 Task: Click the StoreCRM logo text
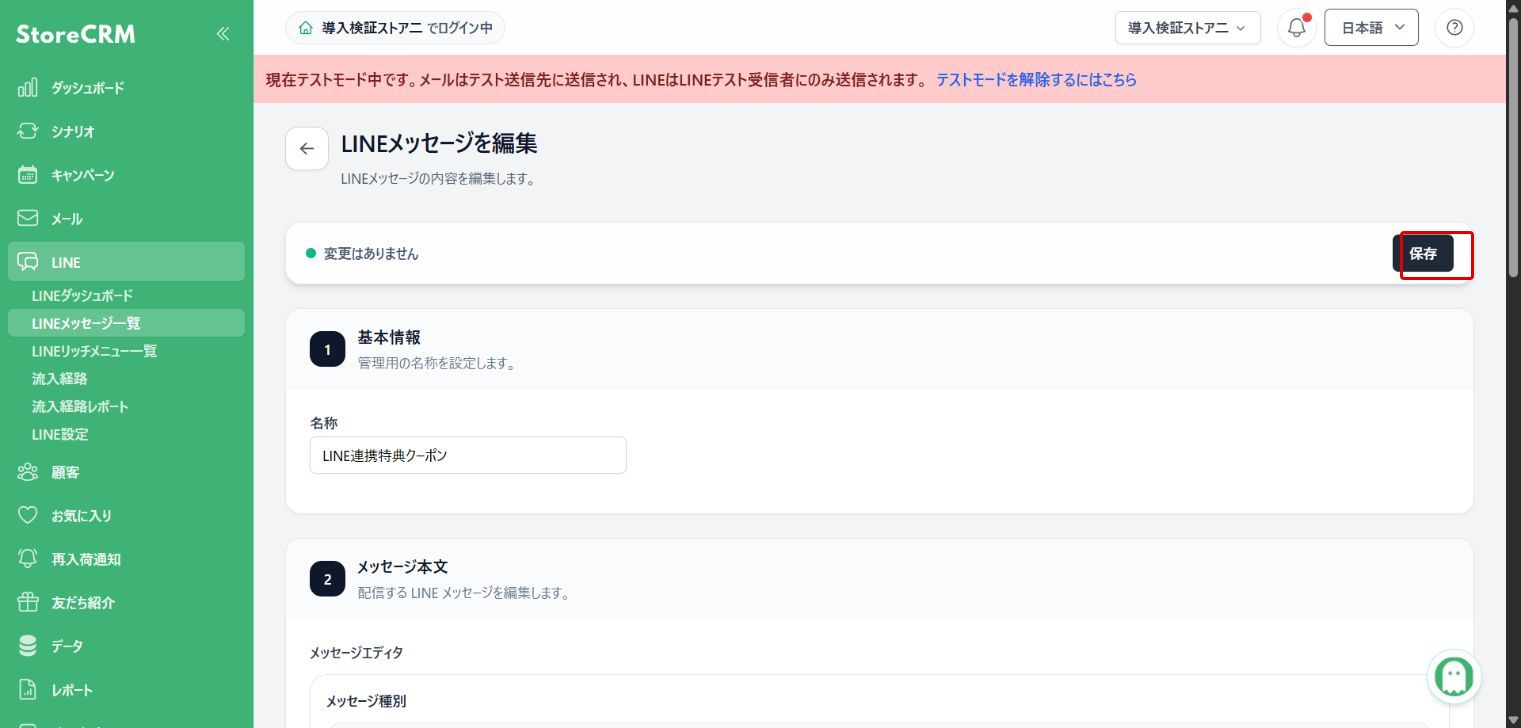click(x=76, y=35)
